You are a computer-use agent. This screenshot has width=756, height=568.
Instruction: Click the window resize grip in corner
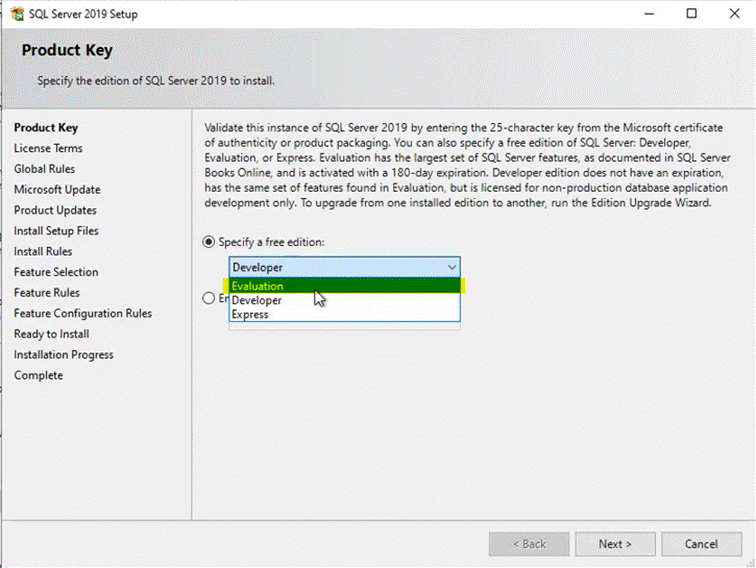[750, 562]
